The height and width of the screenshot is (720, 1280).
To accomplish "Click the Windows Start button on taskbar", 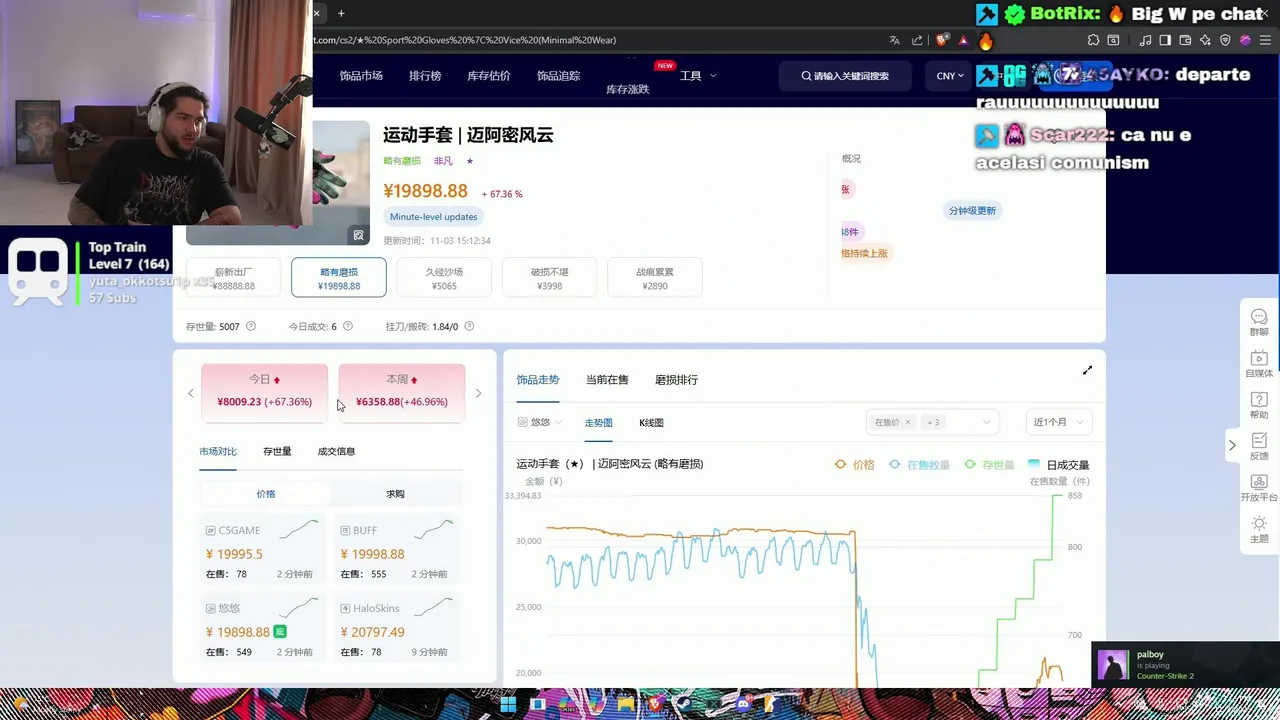I will point(508,704).
